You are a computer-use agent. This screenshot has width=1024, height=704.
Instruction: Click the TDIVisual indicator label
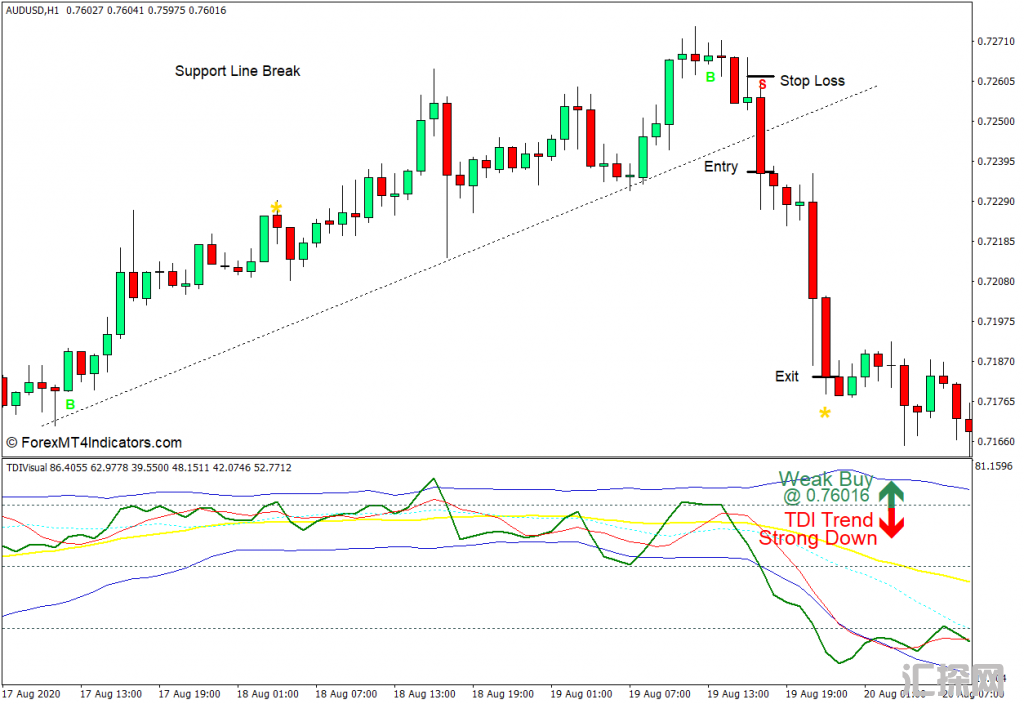click(x=30, y=467)
